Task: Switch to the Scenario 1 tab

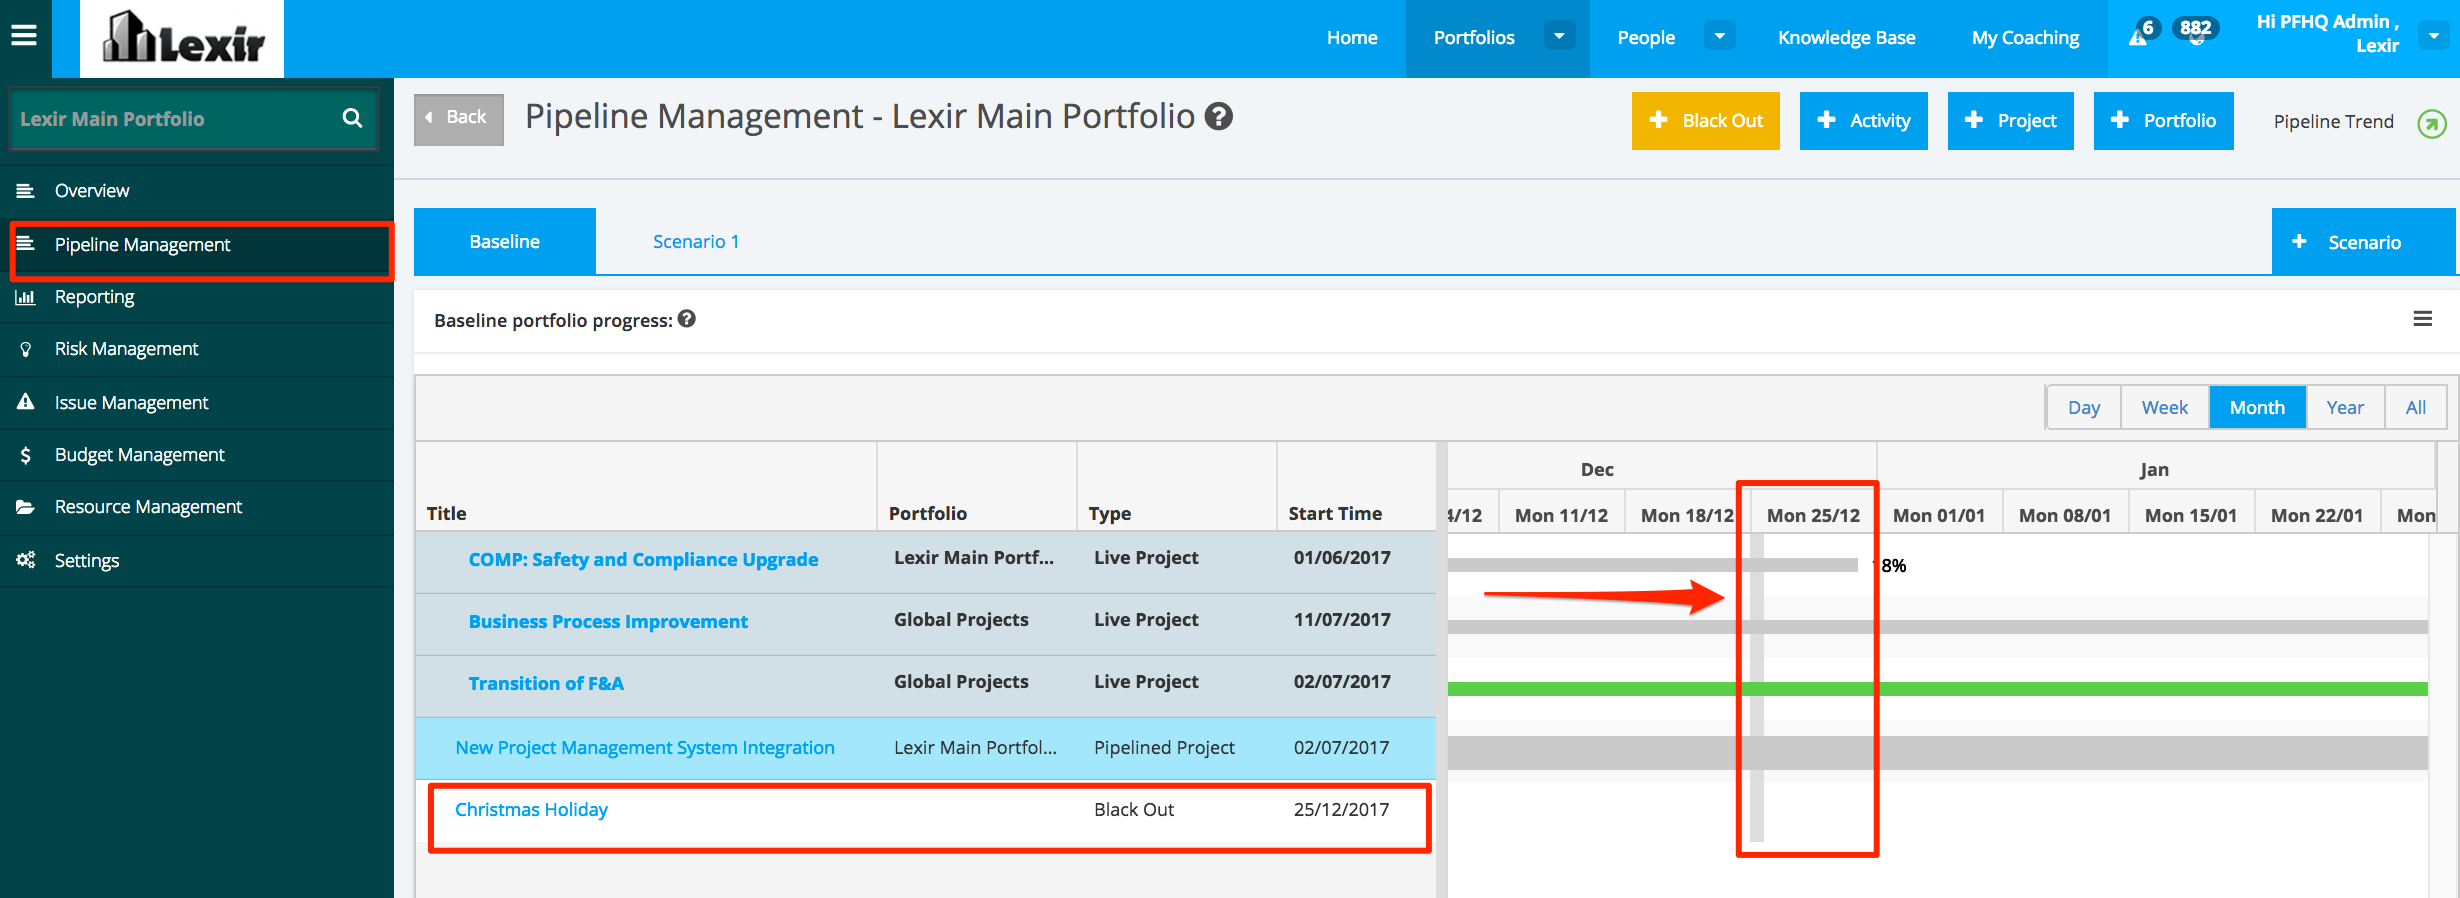Action: point(696,241)
